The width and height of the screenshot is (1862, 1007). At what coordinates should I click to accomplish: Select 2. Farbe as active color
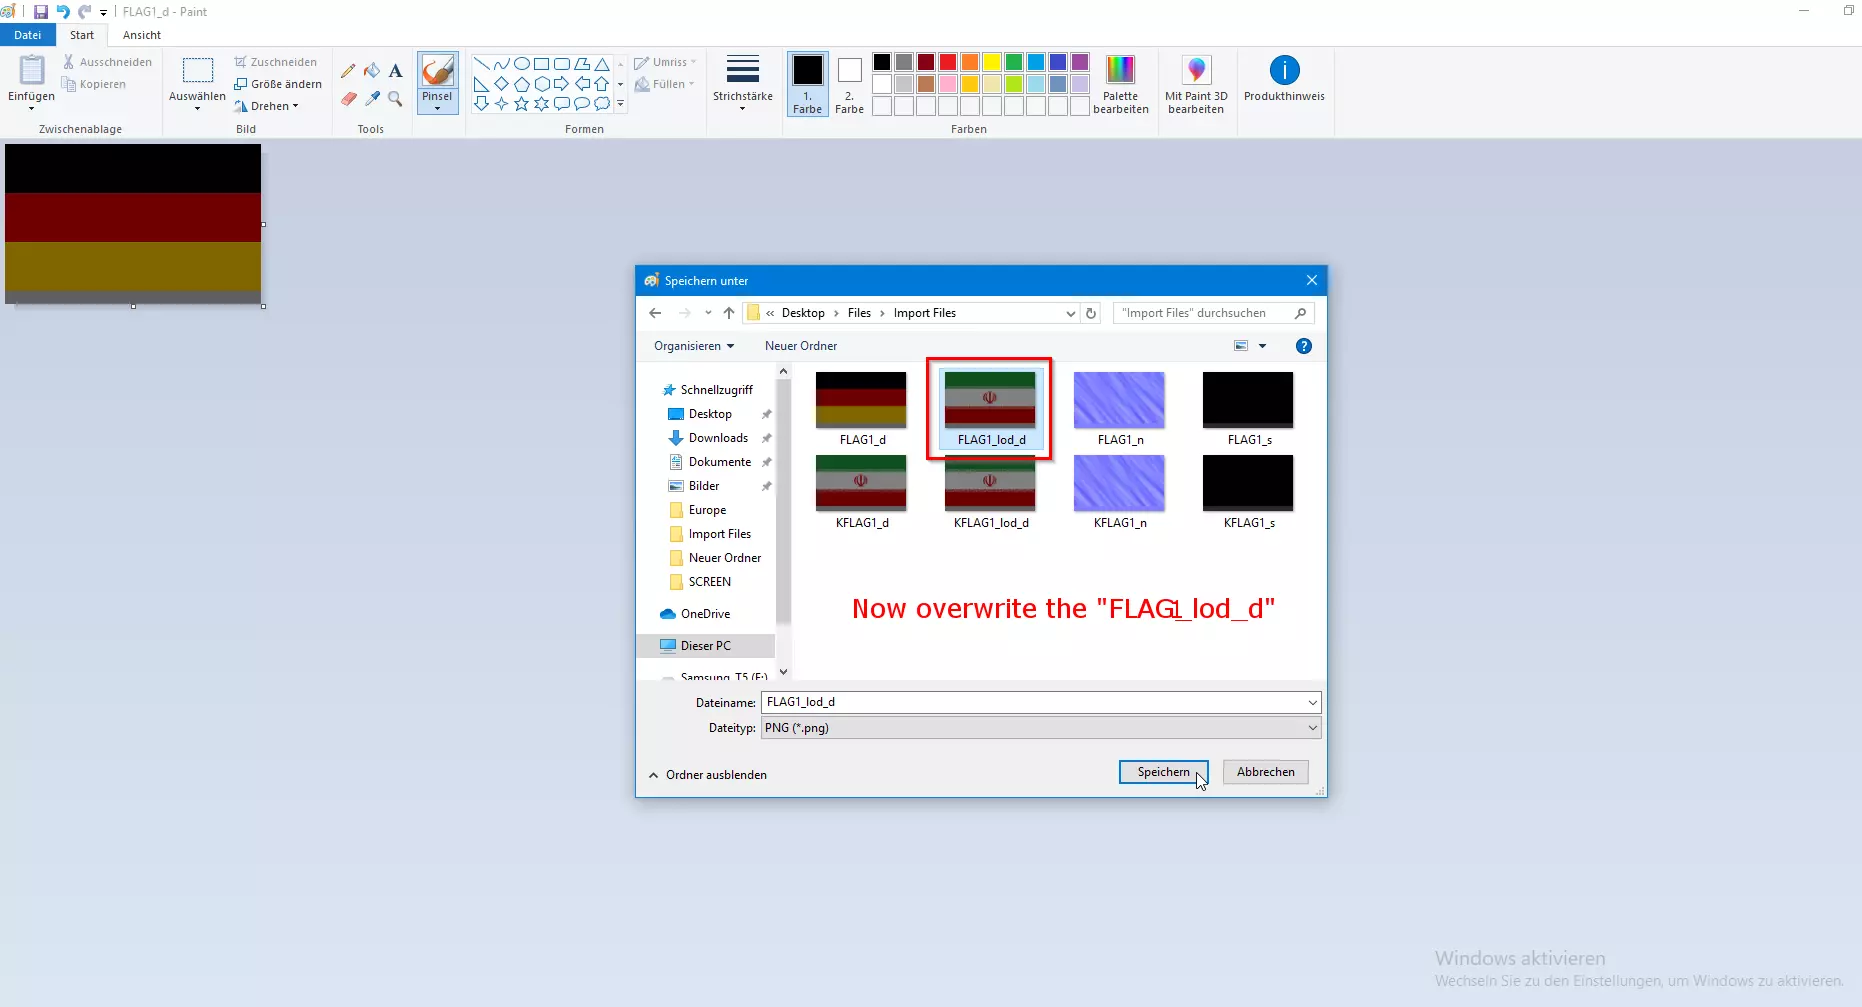[849, 84]
